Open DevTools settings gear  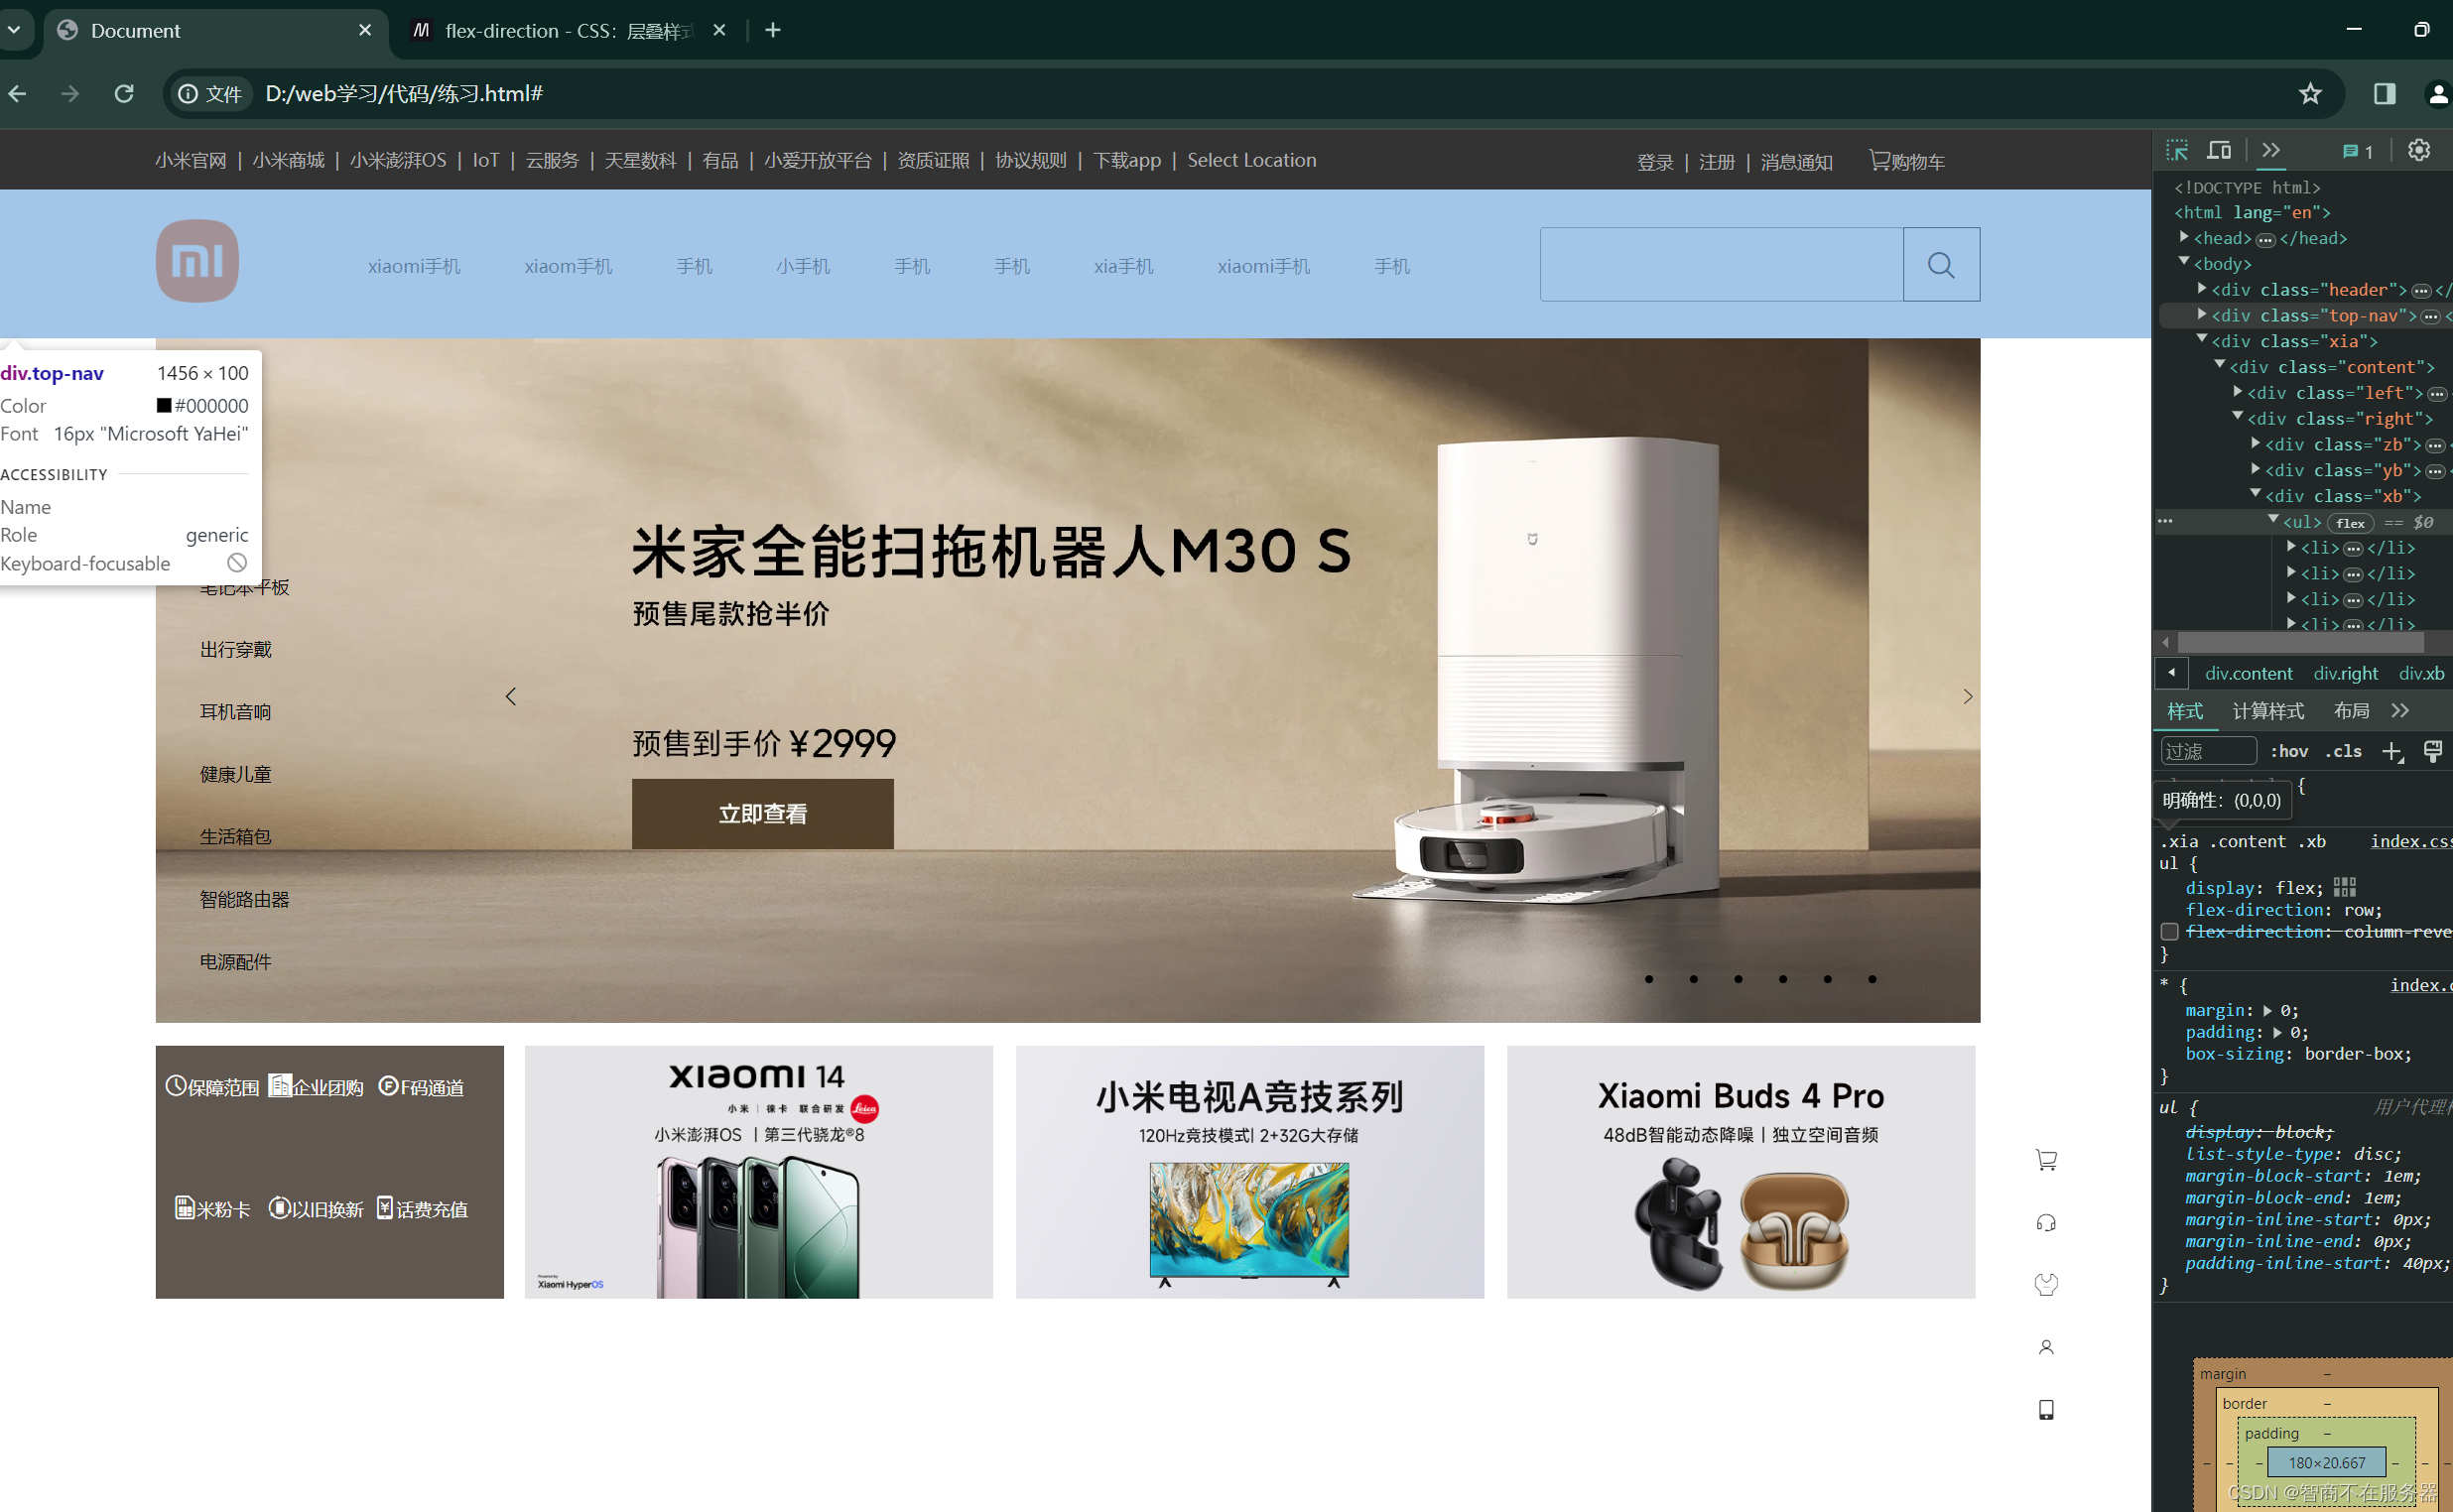click(x=2418, y=151)
